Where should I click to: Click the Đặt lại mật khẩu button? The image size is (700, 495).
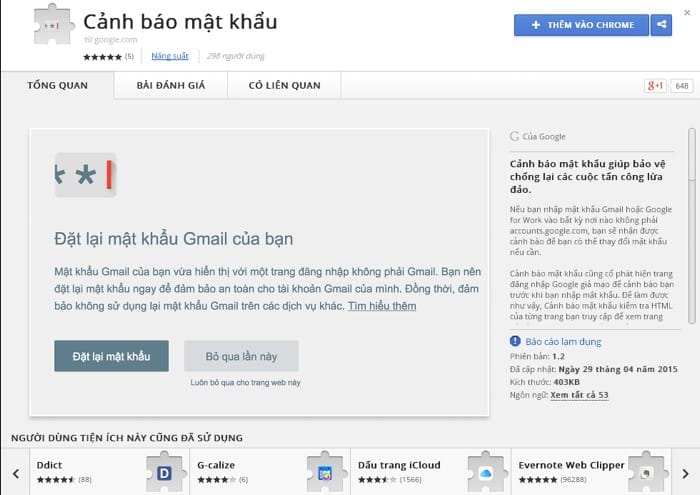pos(111,356)
